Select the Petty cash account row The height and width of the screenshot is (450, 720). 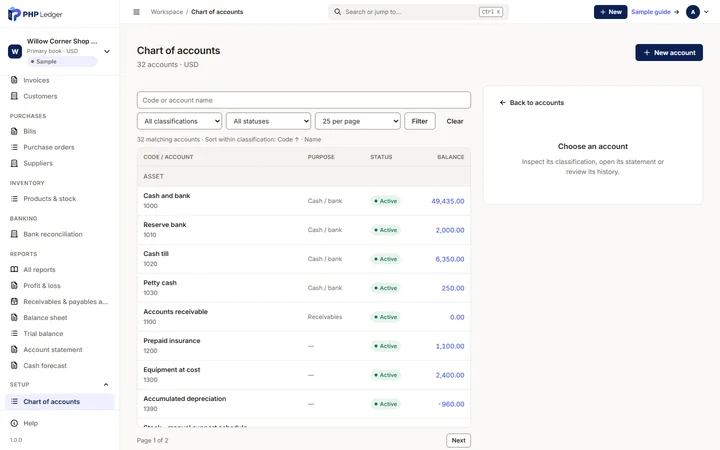(304, 287)
